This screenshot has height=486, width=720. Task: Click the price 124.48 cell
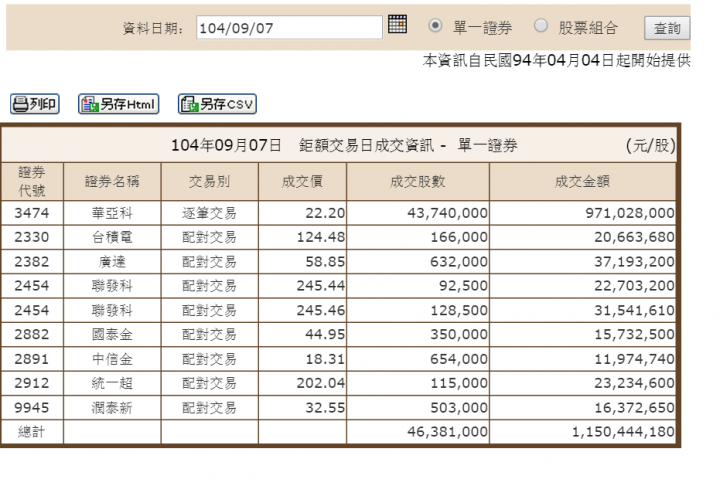(302, 237)
